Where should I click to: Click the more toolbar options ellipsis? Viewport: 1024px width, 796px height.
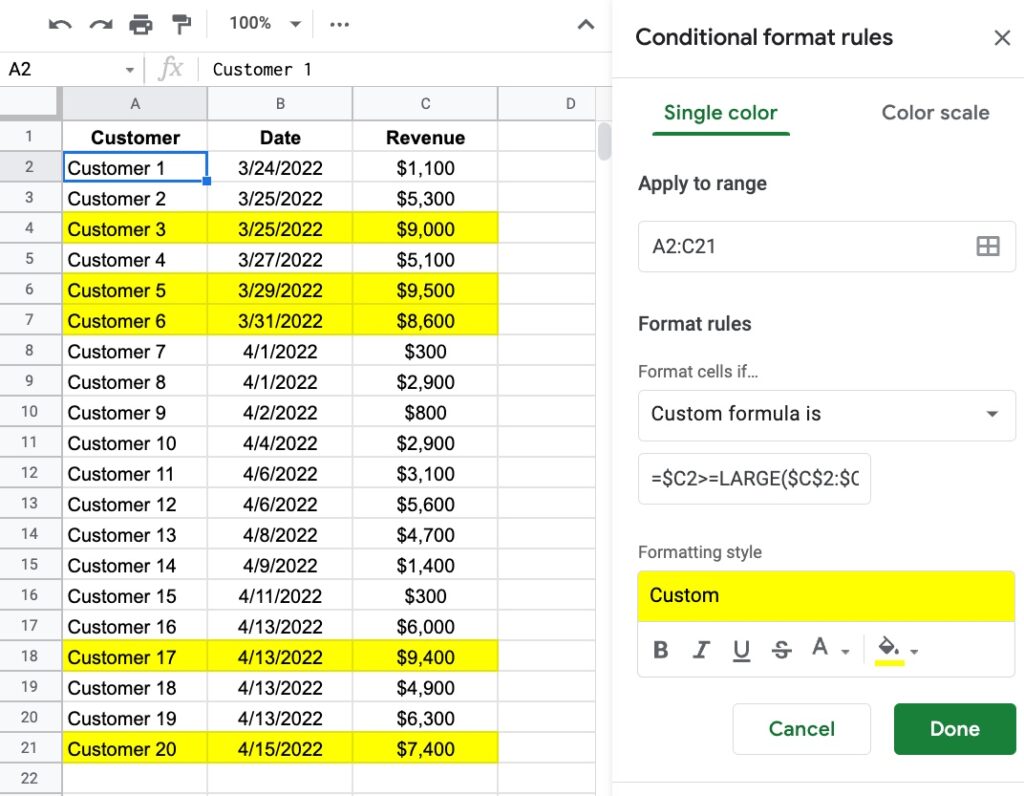pyautogui.click(x=339, y=24)
